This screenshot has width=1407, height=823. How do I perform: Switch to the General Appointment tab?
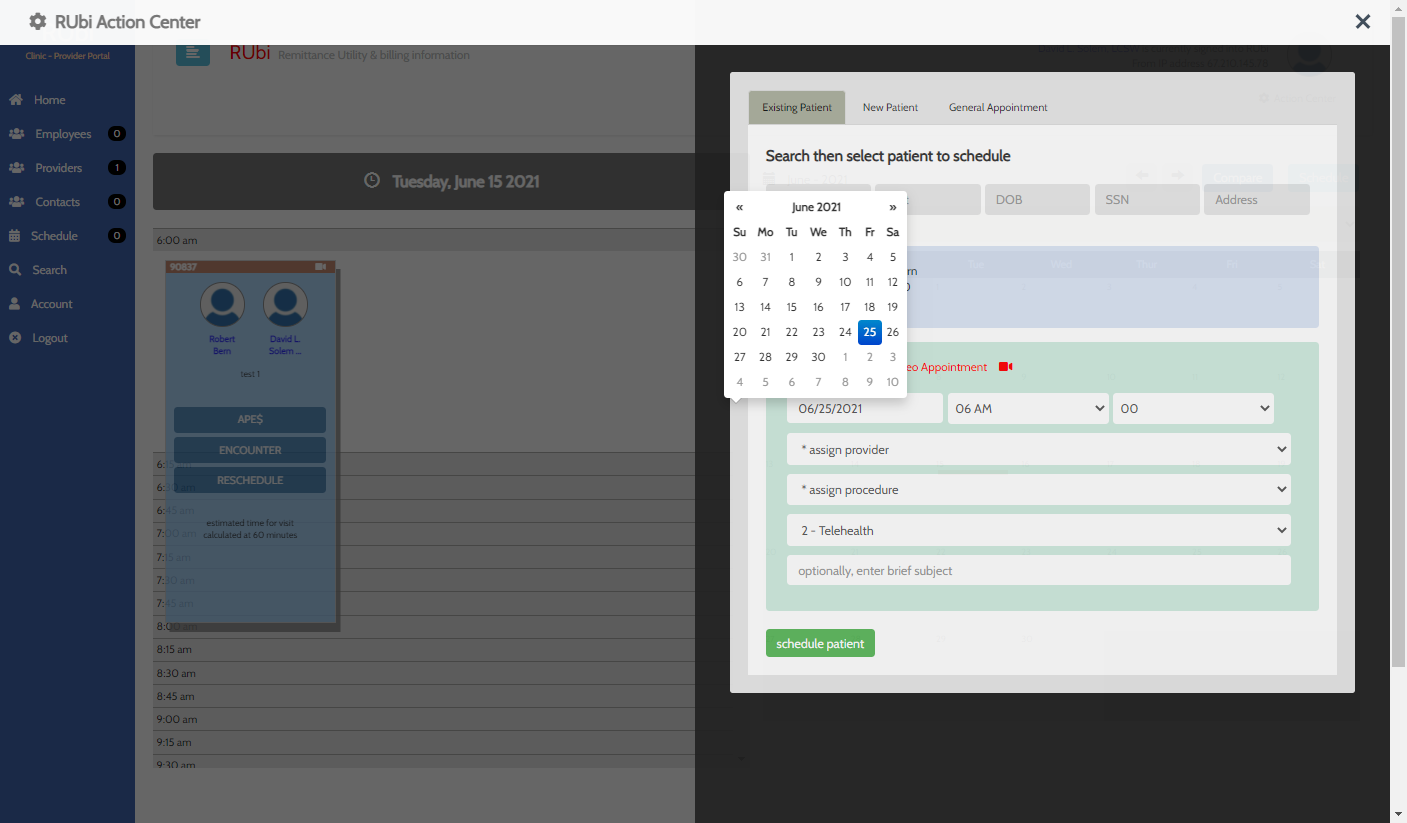pos(997,107)
